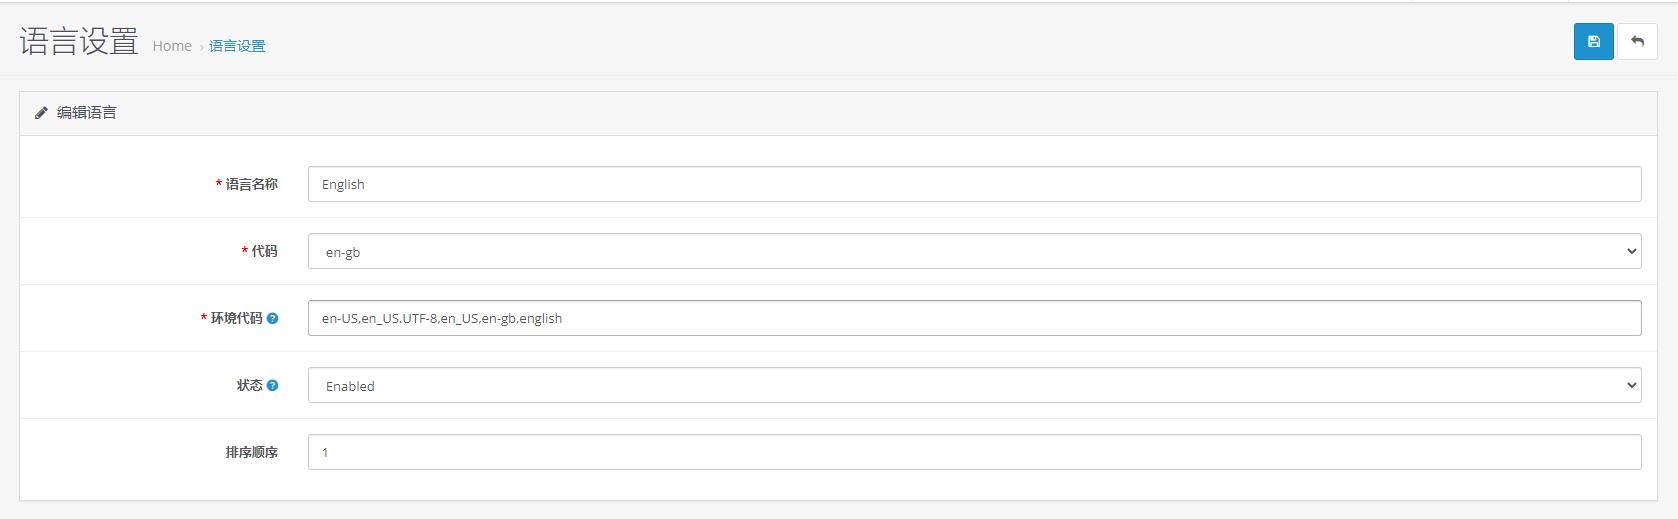Click the help icon next to 环境代码
Viewport: 1678px width, 519px height.
(x=273, y=318)
